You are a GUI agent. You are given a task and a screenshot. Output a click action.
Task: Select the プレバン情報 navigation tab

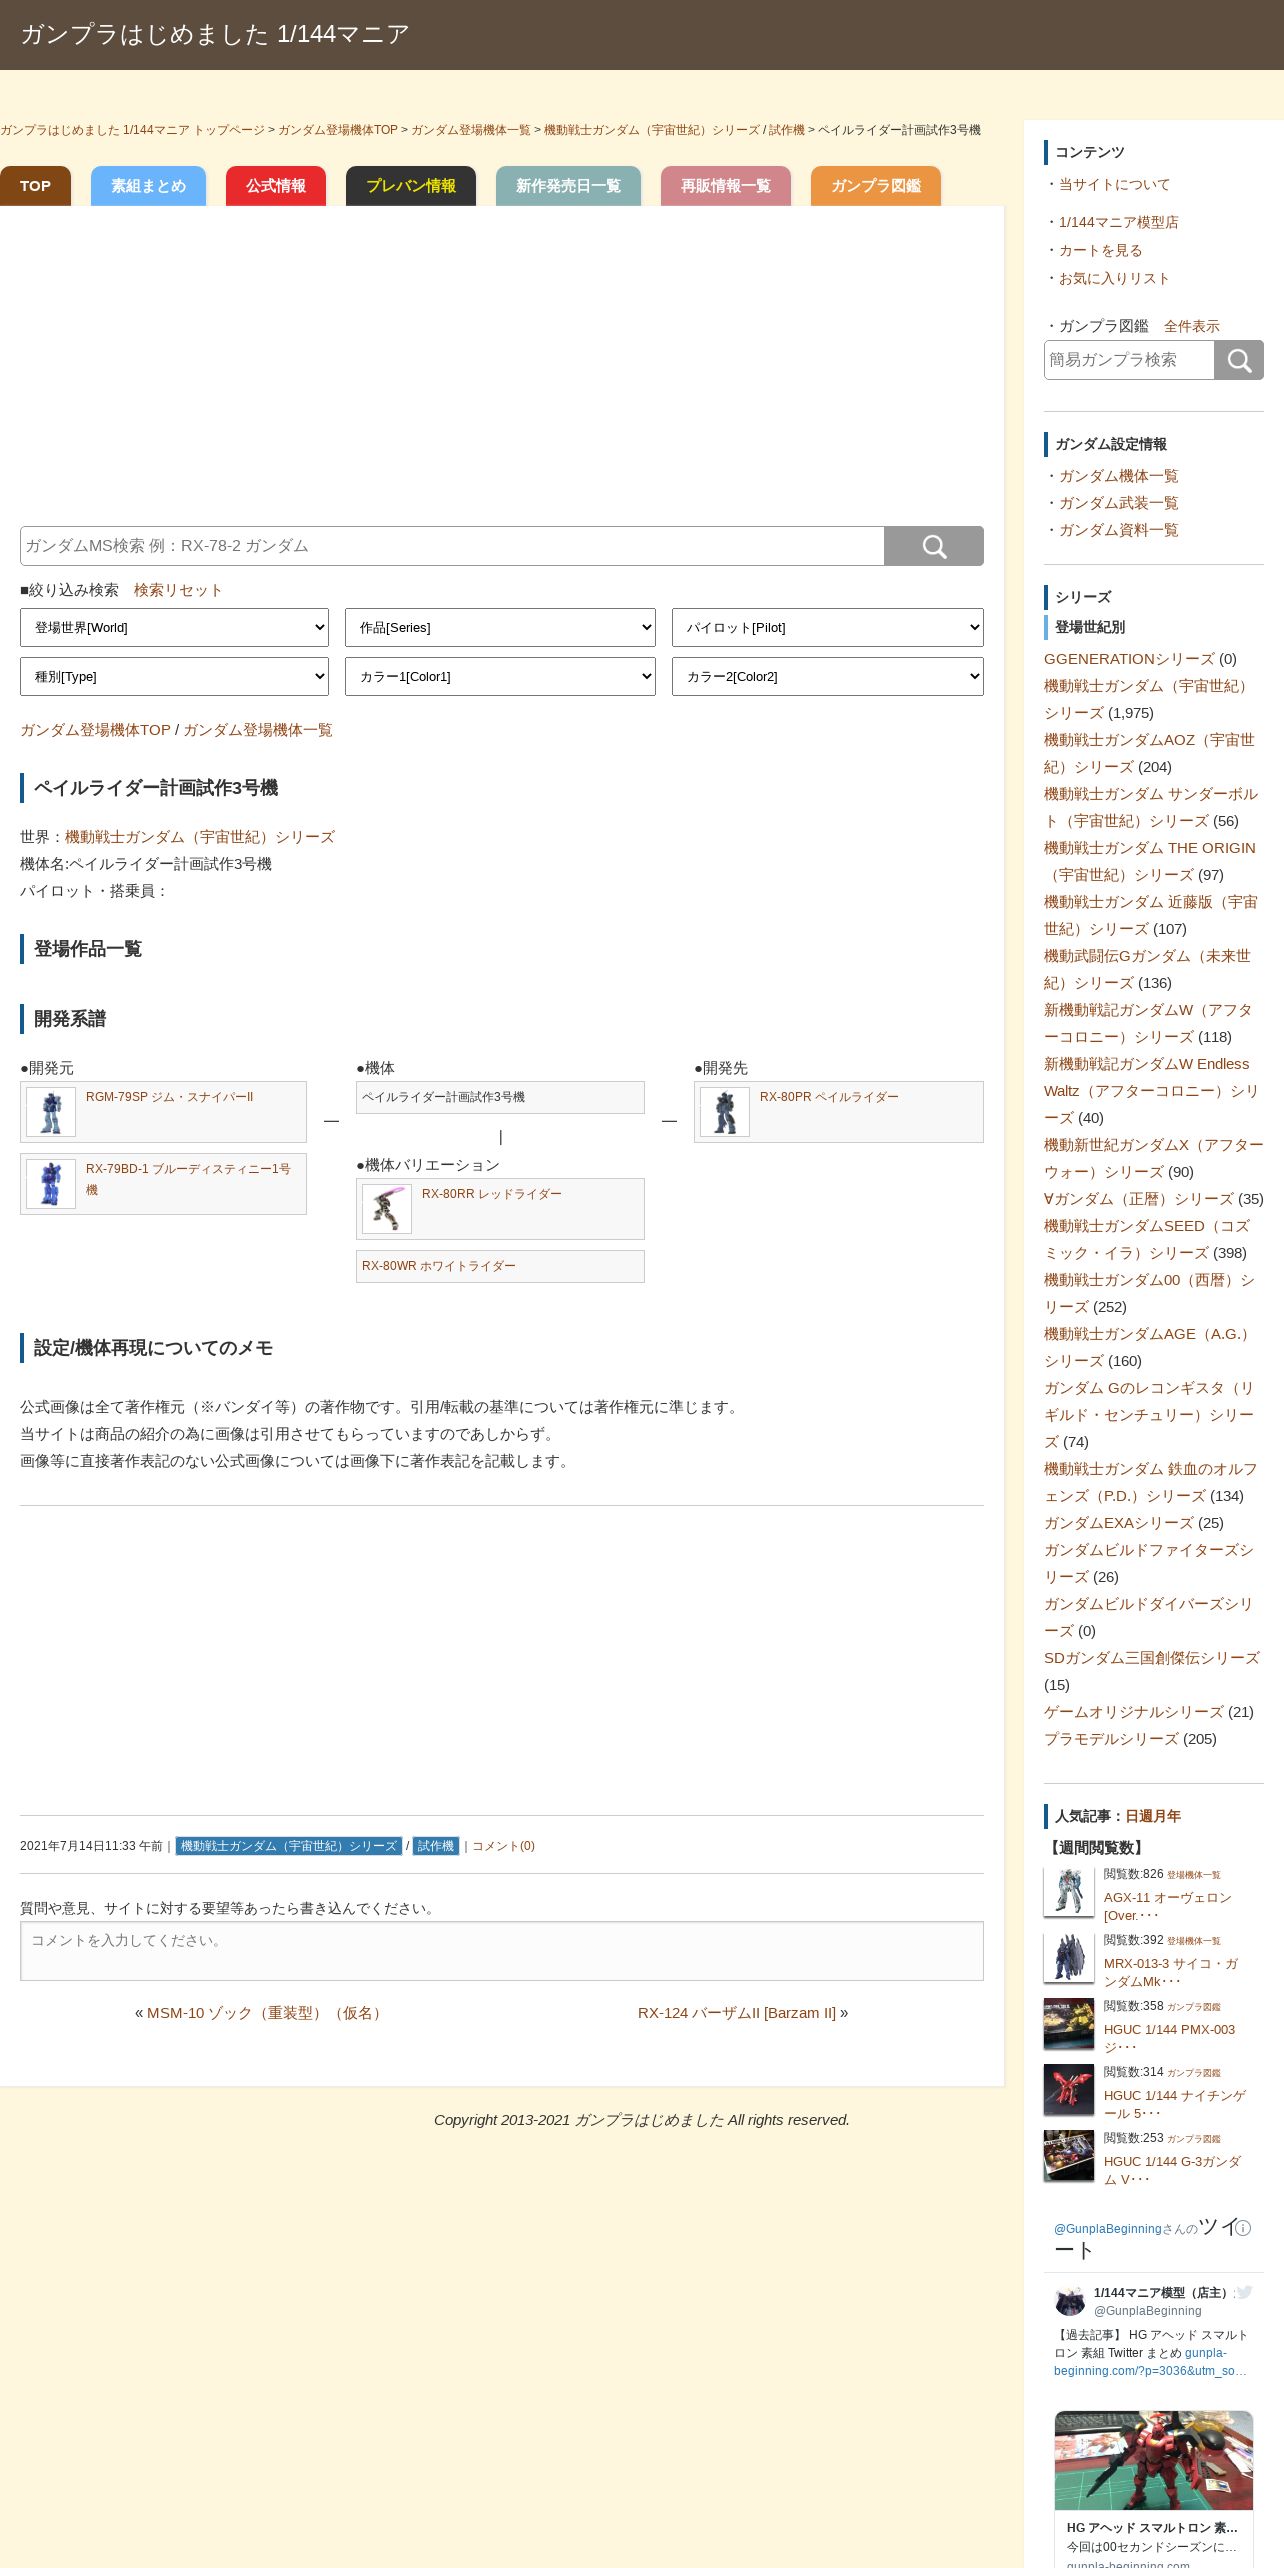[x=411, y=186]
